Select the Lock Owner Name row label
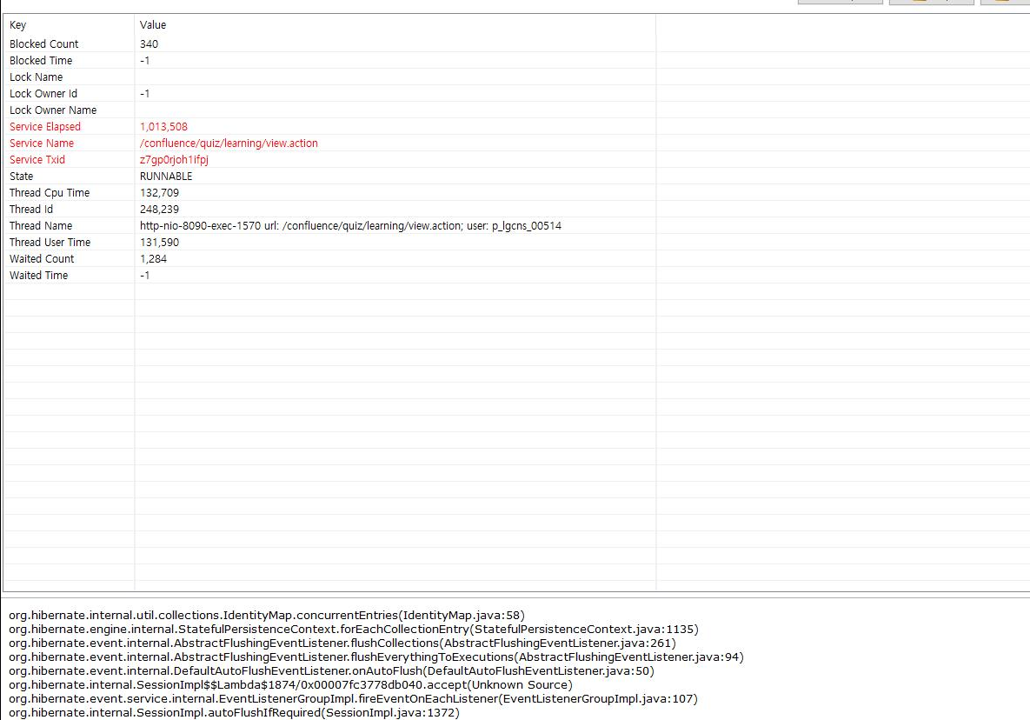The image size is (1030, 720). click(53, 110)
